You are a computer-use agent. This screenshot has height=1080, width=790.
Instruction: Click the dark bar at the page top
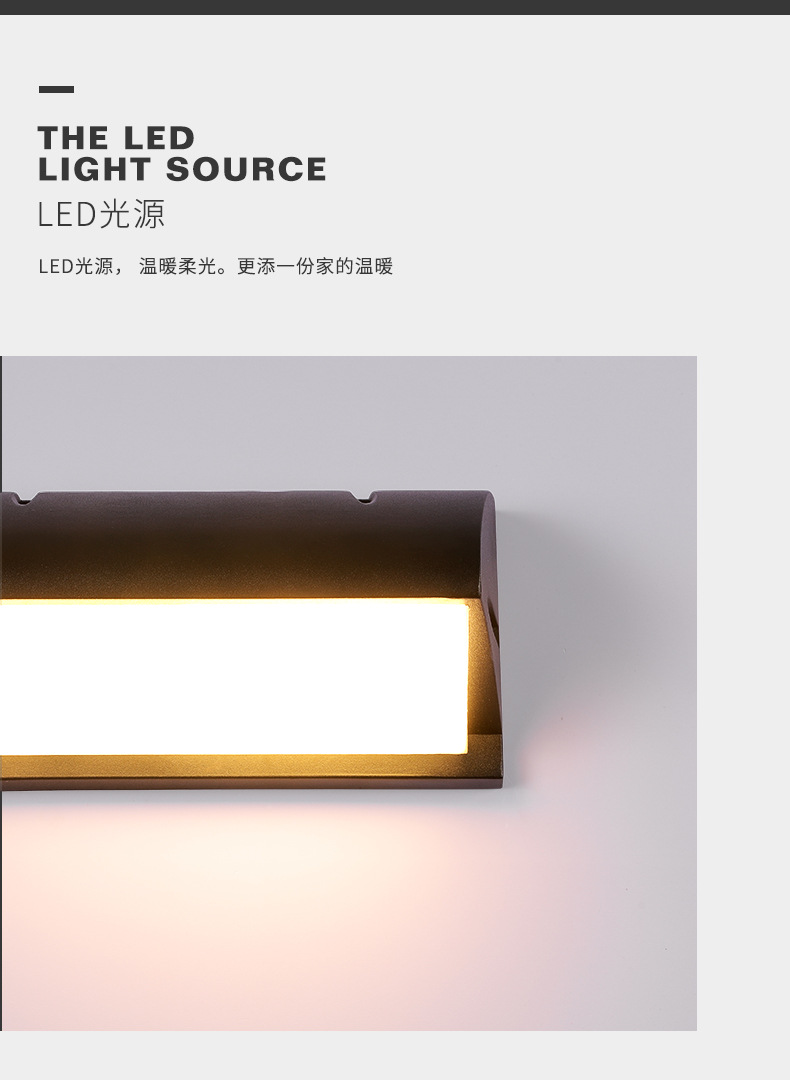tap(395, 7)
